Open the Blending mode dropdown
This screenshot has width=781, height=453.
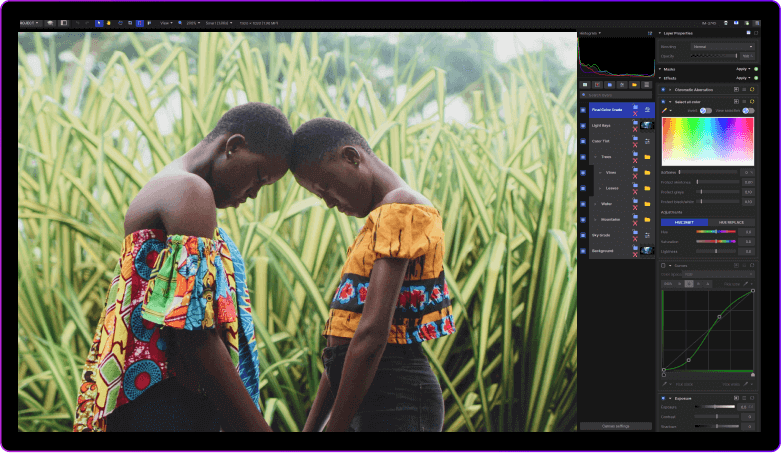coord(723,46)
